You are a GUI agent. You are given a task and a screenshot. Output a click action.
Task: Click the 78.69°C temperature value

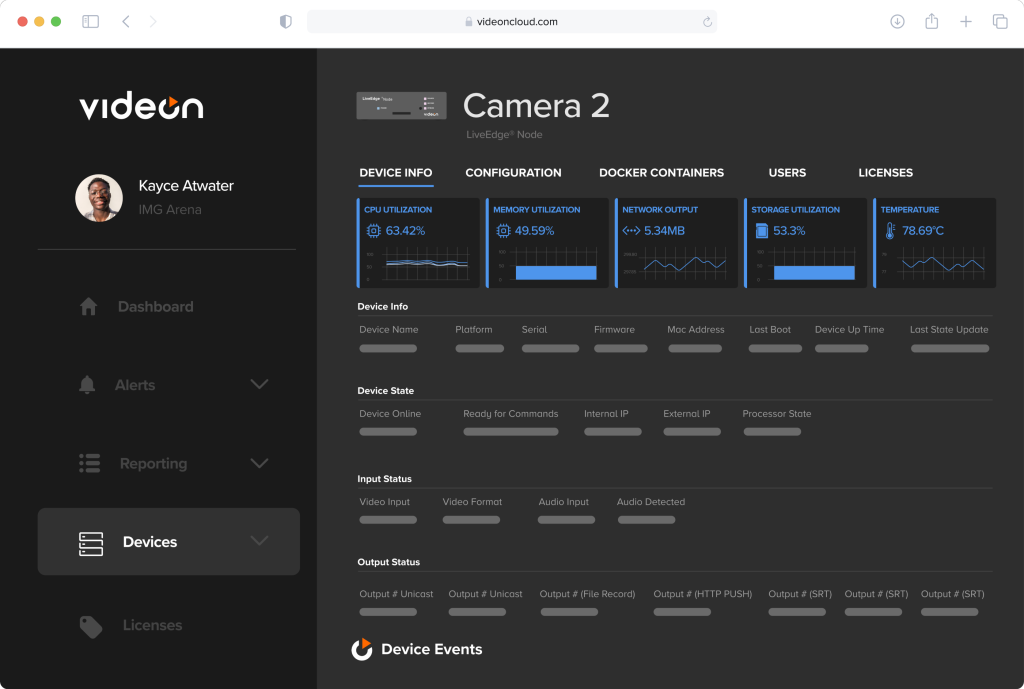tap(923, 231)
